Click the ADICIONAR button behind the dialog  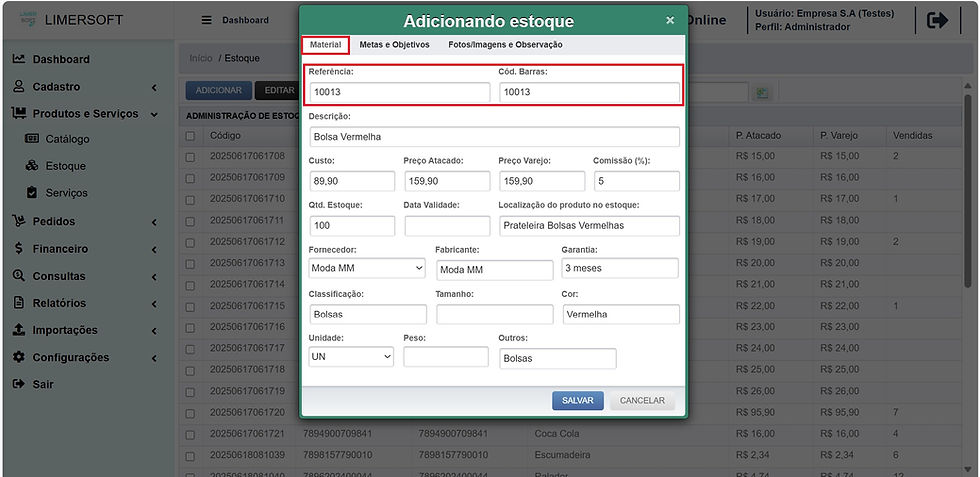click(x=218, y=91)
